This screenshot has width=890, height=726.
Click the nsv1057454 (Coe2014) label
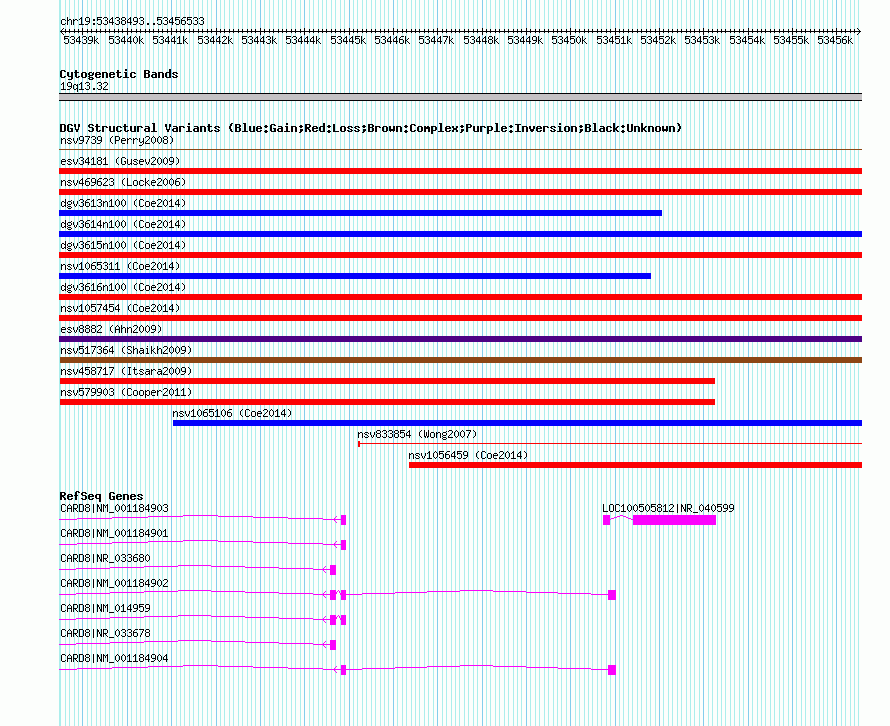click(120, 308)
